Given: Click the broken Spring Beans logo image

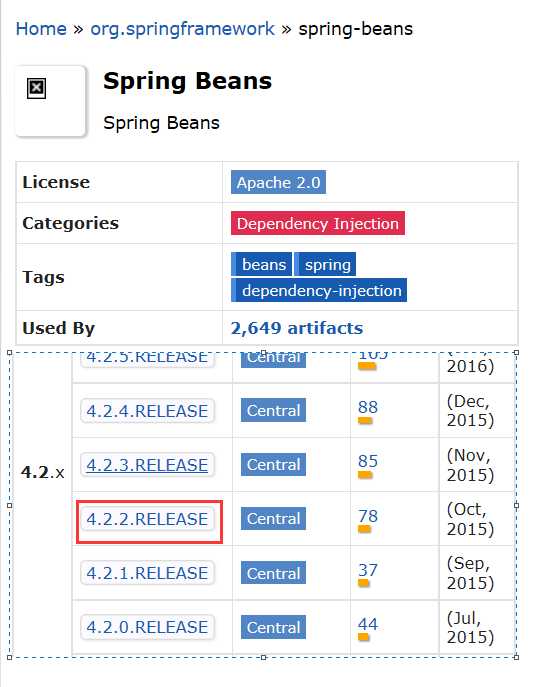Looking at the screenshot, I should [x=36, y=89].
